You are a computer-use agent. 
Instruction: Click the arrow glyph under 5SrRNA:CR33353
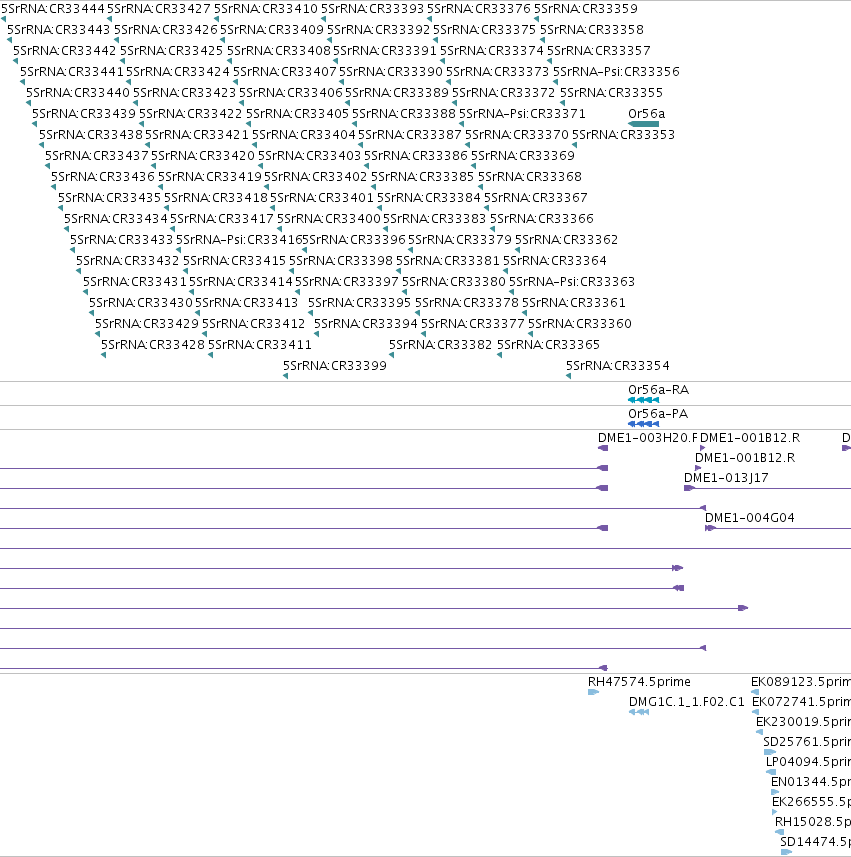click(574, 145)
